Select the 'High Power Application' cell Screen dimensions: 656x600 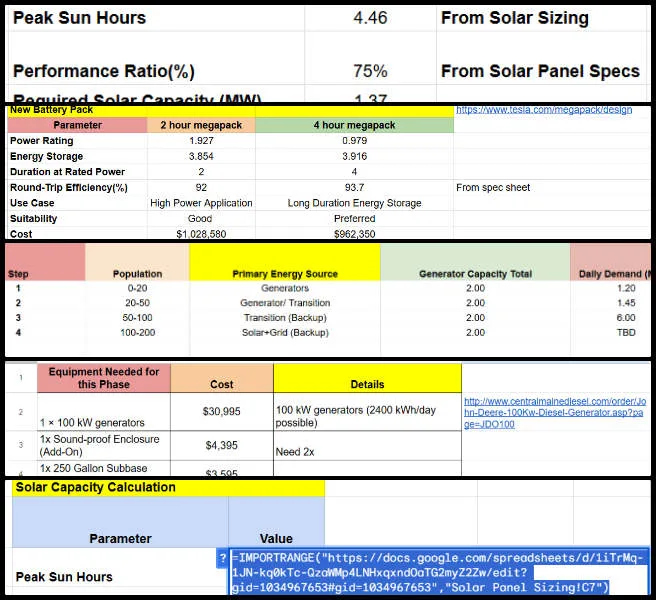[201, 203]
